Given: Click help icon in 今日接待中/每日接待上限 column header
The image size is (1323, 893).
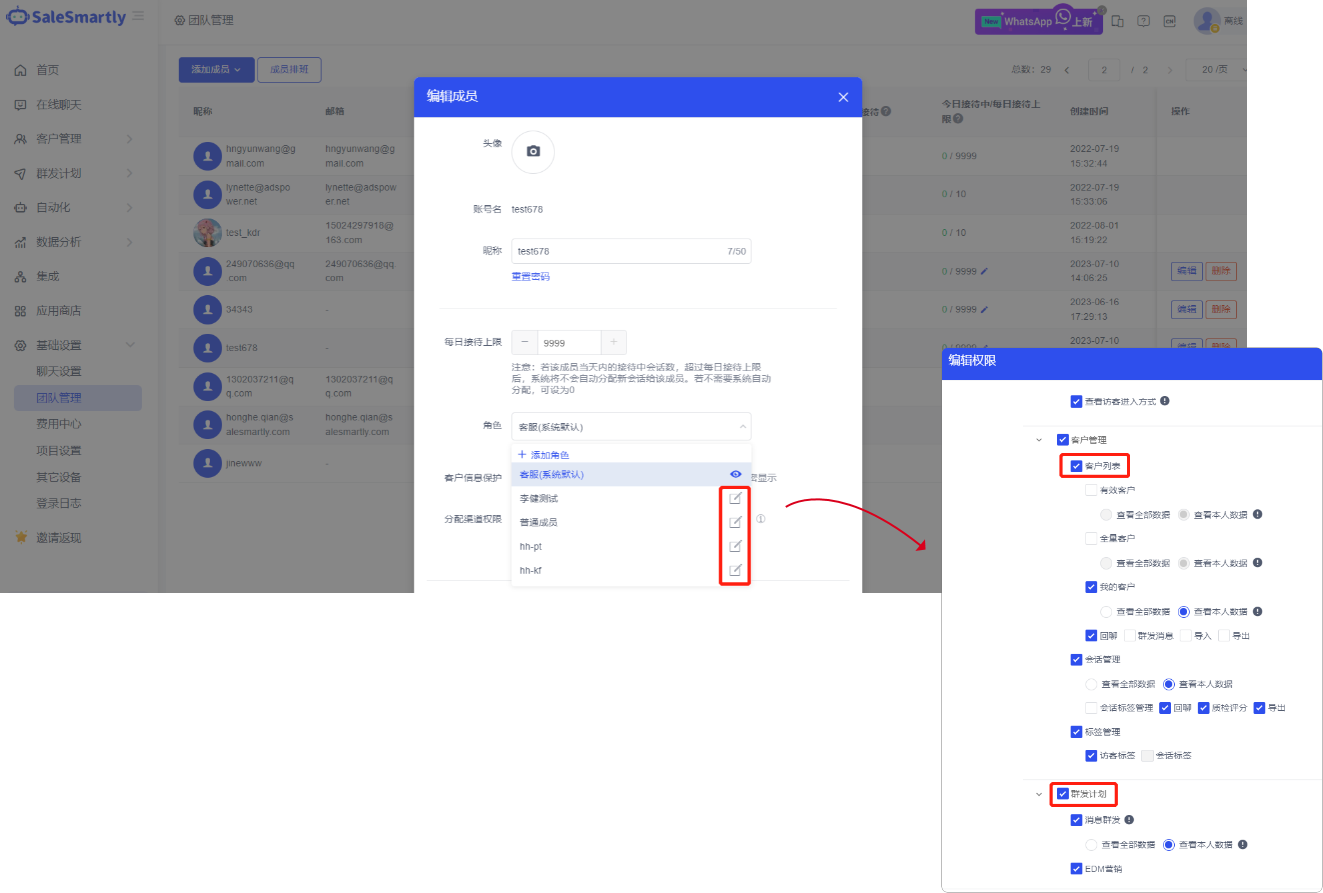Looking at the screenshot, I should 957,118.
